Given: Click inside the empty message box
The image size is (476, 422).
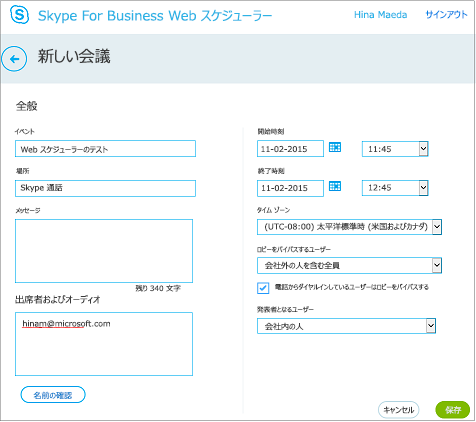Looking at the screenshot, I should [x=104, y=251].
